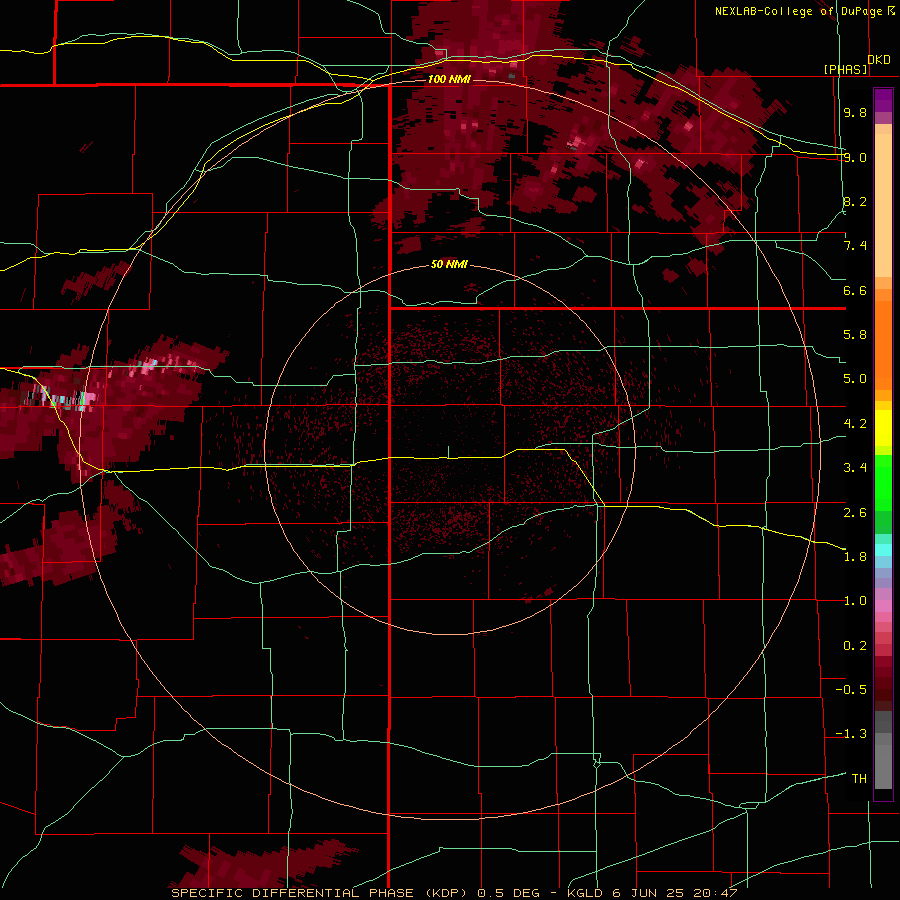Click the 0.2 scale value
The width and height of the screenshot is (900, 900).
(x=855, y=646)
